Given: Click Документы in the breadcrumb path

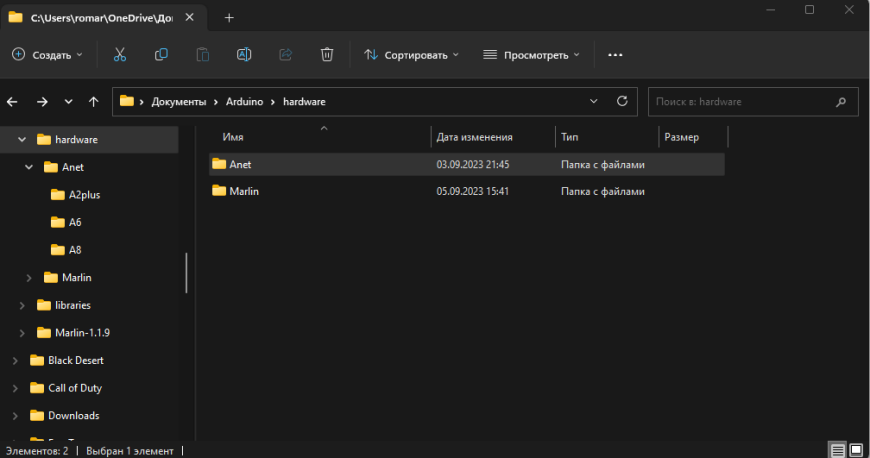Looking at the screenshot, I should (179, 101).
